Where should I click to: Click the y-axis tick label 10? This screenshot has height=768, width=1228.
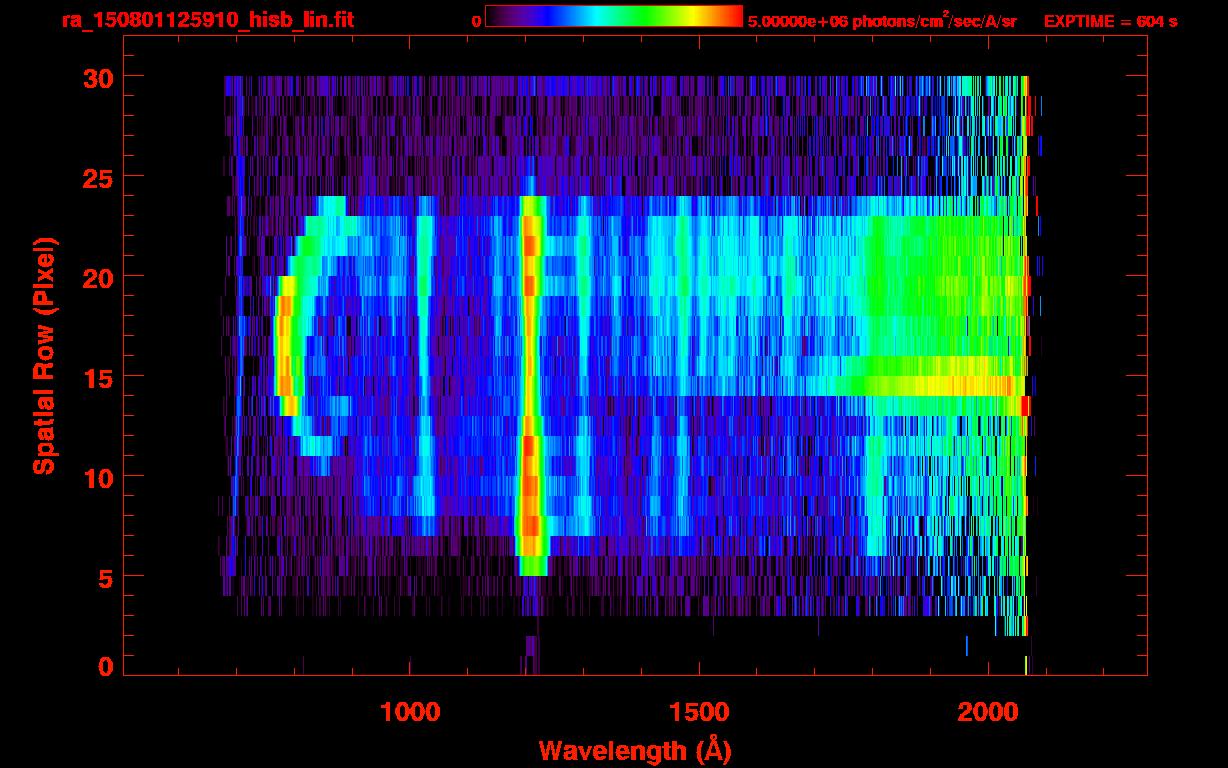[96, 477]
